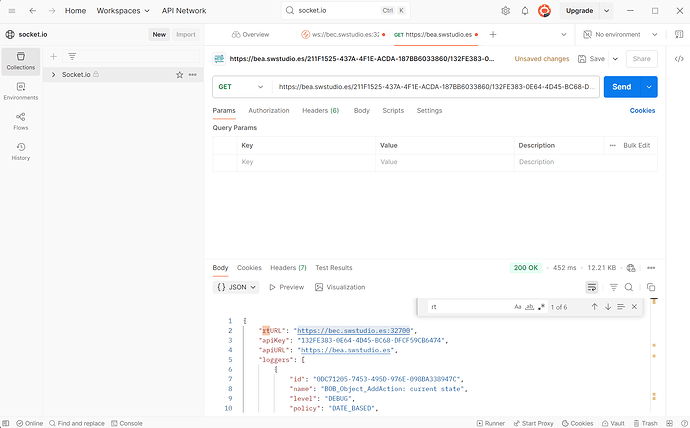Image resolution: width=690 pixels, height=428 pixels.
Task: Switch to the ws://bec.swstudio.es tab
Action: click(x=342, y=34)
